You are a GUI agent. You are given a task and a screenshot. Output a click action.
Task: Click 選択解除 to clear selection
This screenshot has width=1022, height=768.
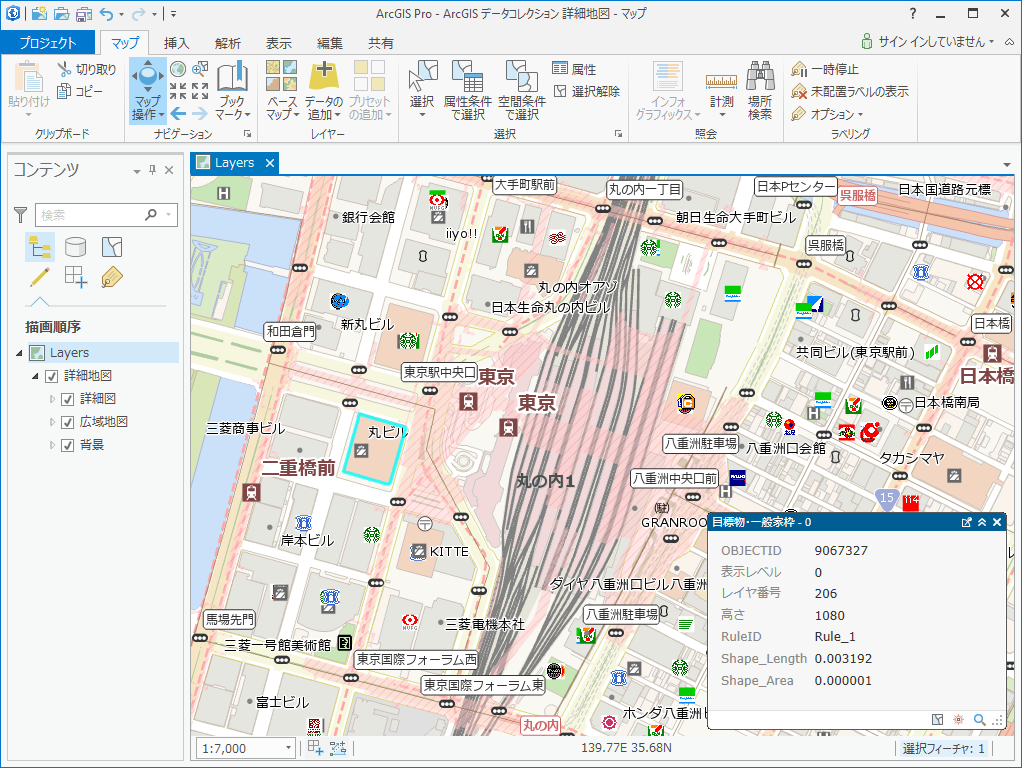click(x=587, y=91)
